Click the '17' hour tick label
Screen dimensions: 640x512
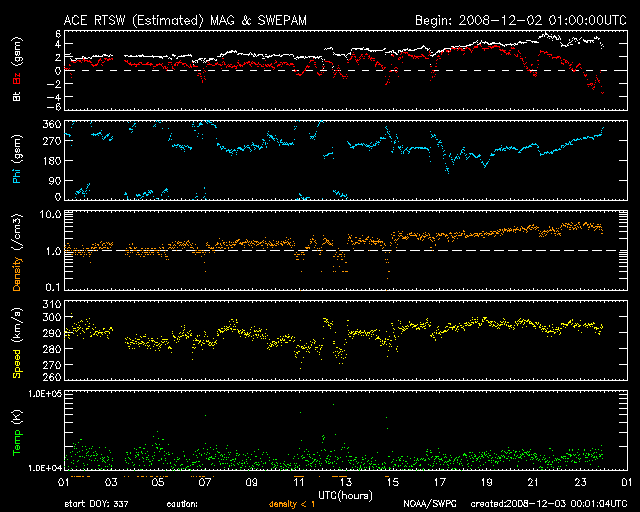point(440,482)
